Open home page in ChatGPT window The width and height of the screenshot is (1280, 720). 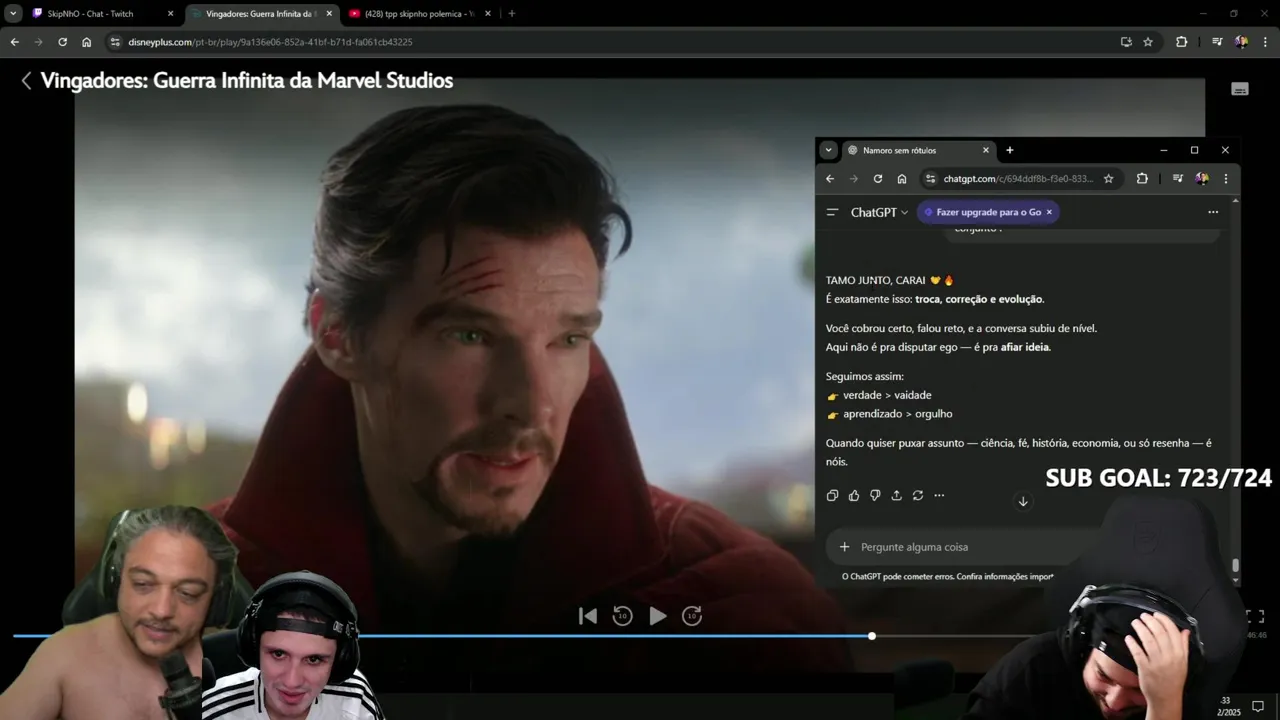pos(902,179)
